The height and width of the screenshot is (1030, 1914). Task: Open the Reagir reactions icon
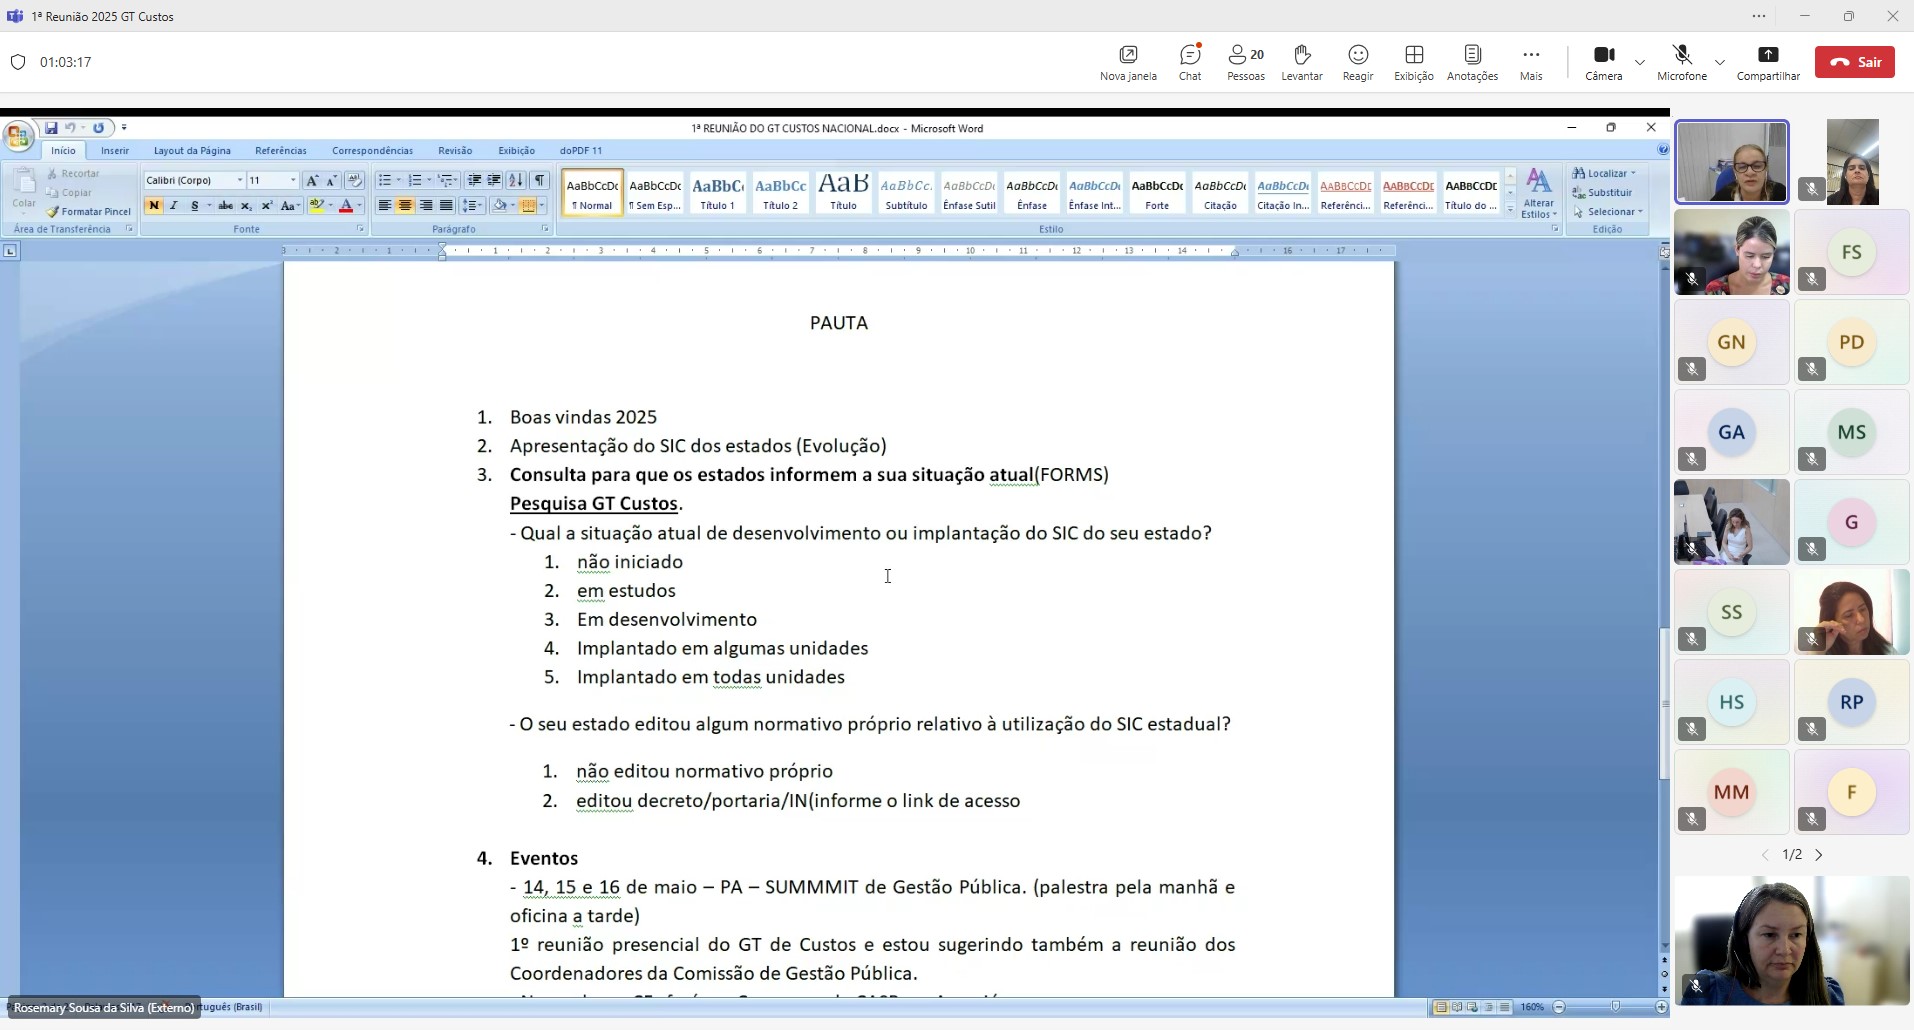1358,62
